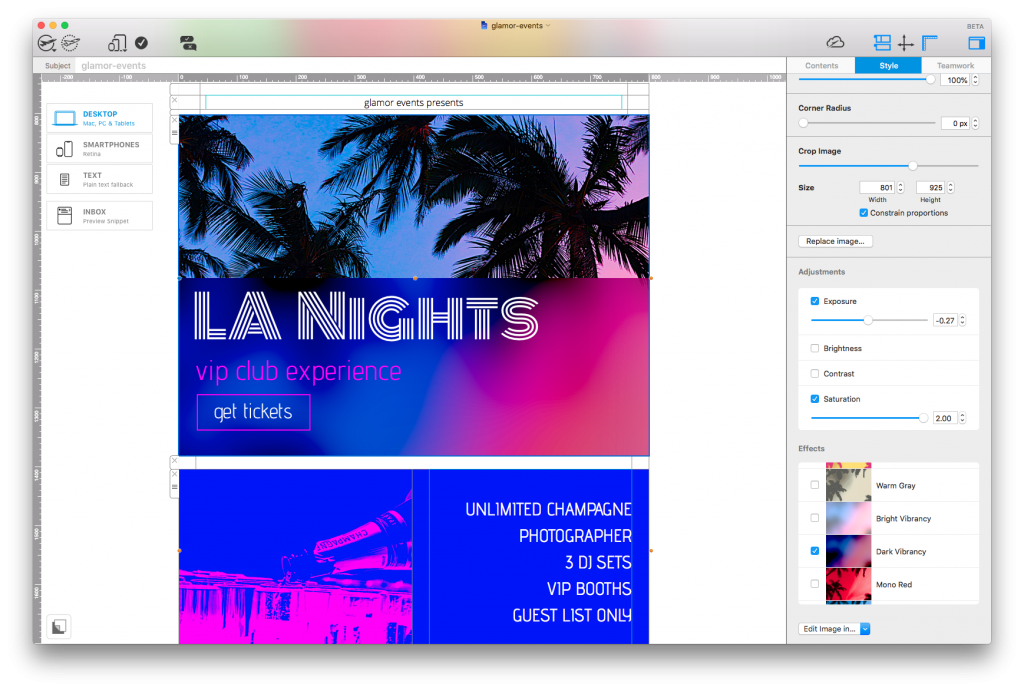Screen dimensions: 1024x691
Task: Click the Corner Radius slider
Action: pyautogui.click(x=867, y=123)
